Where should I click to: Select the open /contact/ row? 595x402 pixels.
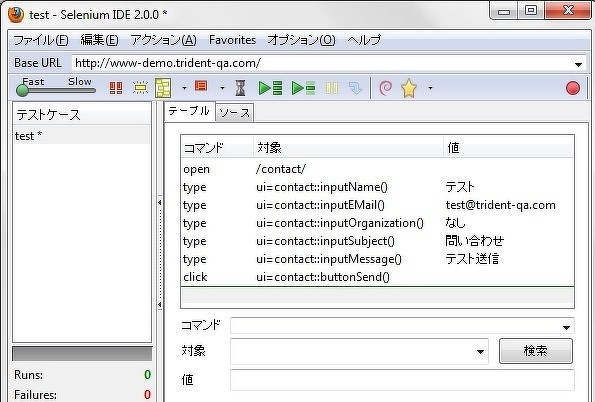[377, 169]
